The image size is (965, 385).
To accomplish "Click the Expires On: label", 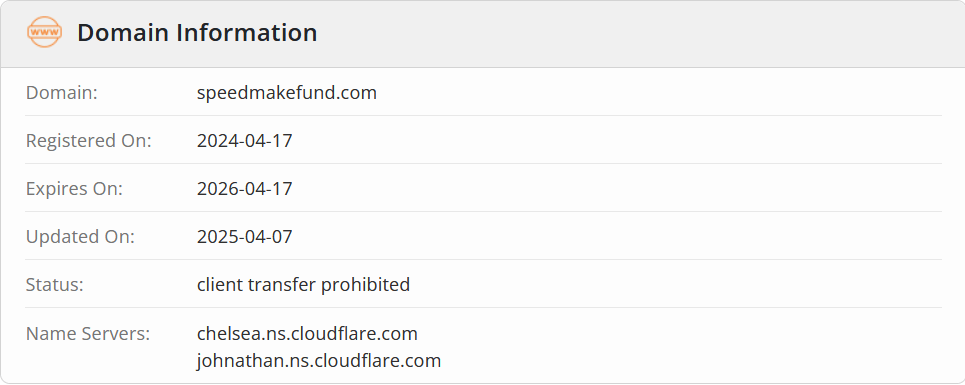I will coord(74,189).
